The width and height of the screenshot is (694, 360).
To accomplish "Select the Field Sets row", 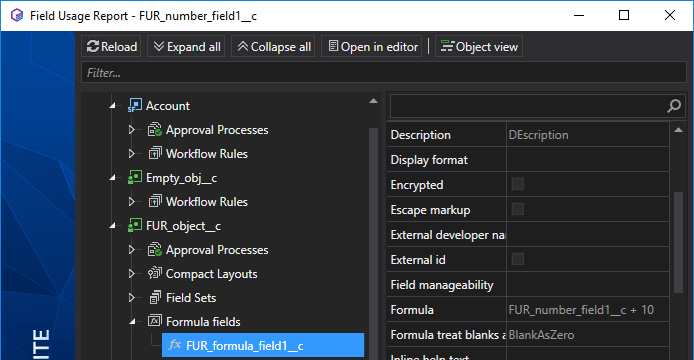I will (191, 298).
